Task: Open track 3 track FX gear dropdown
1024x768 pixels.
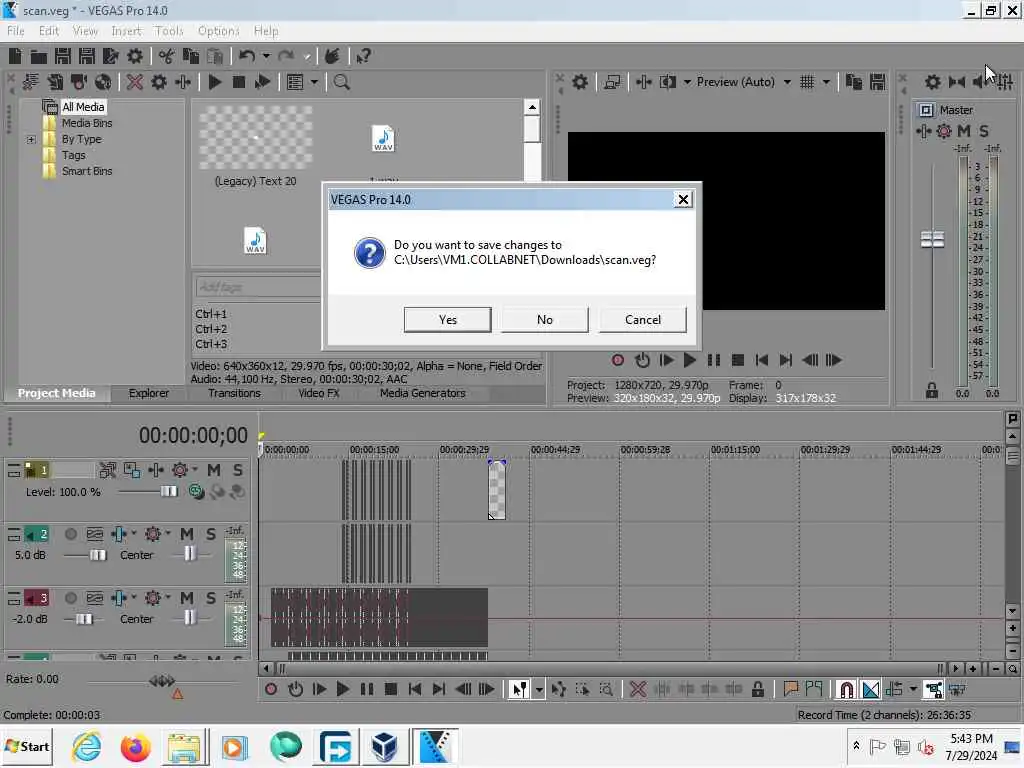Action: (168, 597)
